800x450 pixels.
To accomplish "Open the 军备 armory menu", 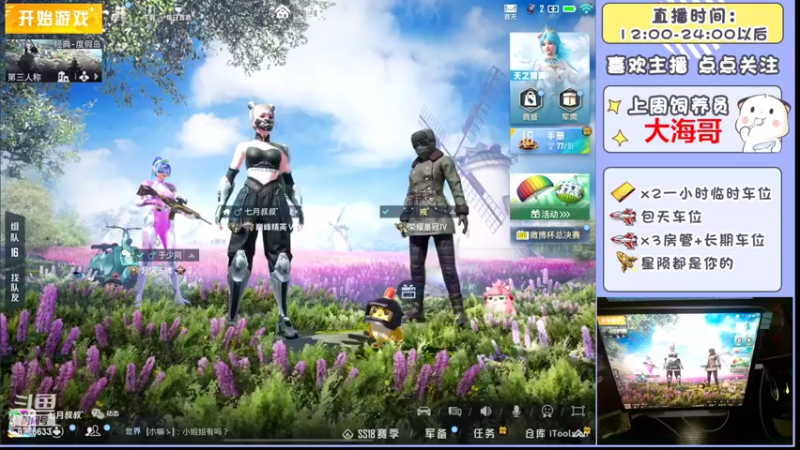I will pos(436,433).
